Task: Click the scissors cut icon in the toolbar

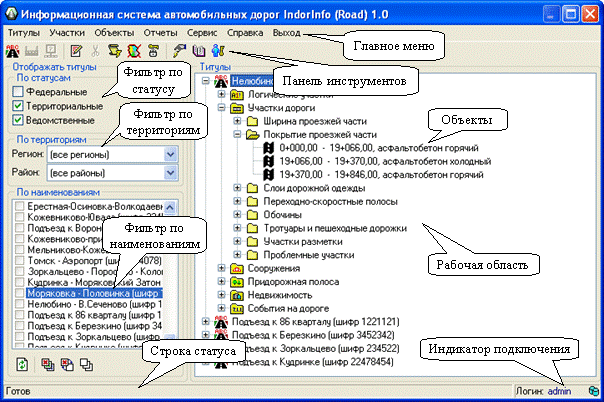Action: pos(95,51)
